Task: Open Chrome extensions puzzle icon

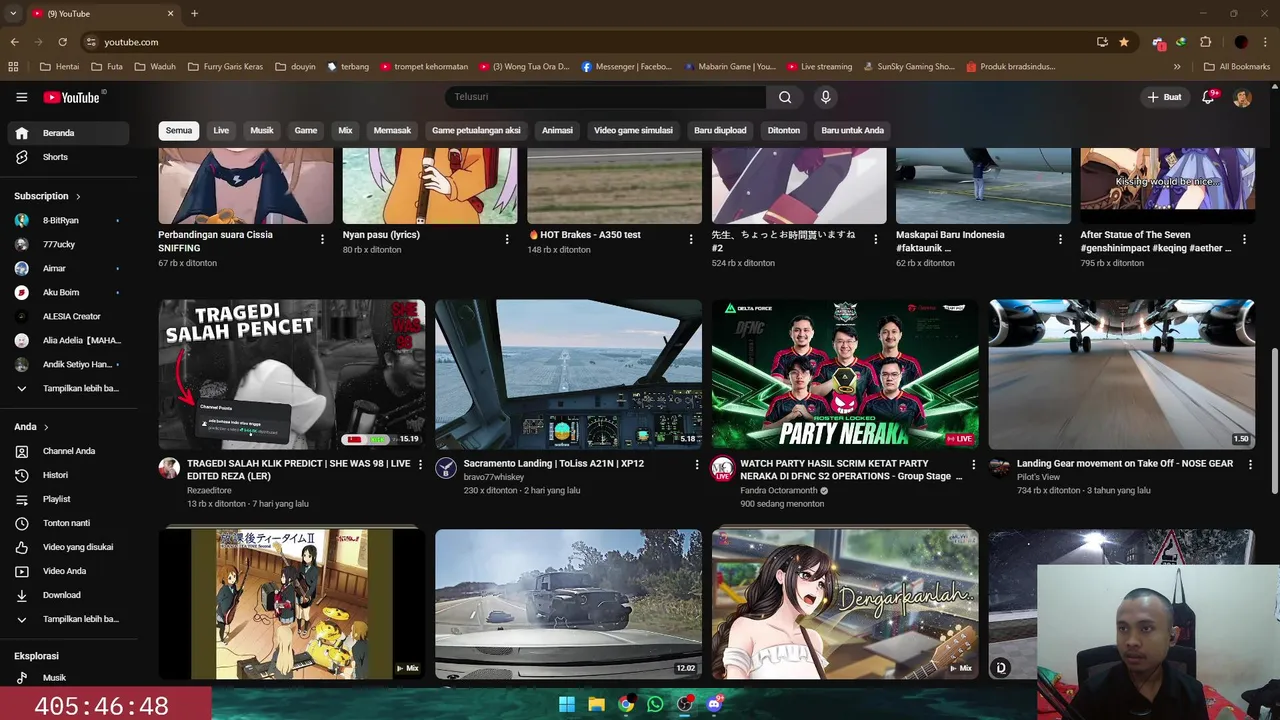Action: tap(1205, 42)
